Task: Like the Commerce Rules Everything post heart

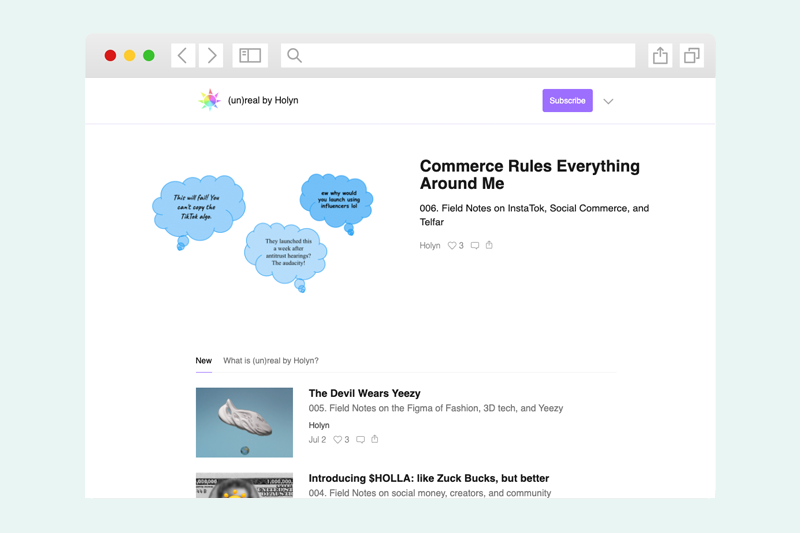Action: (452, 245)
